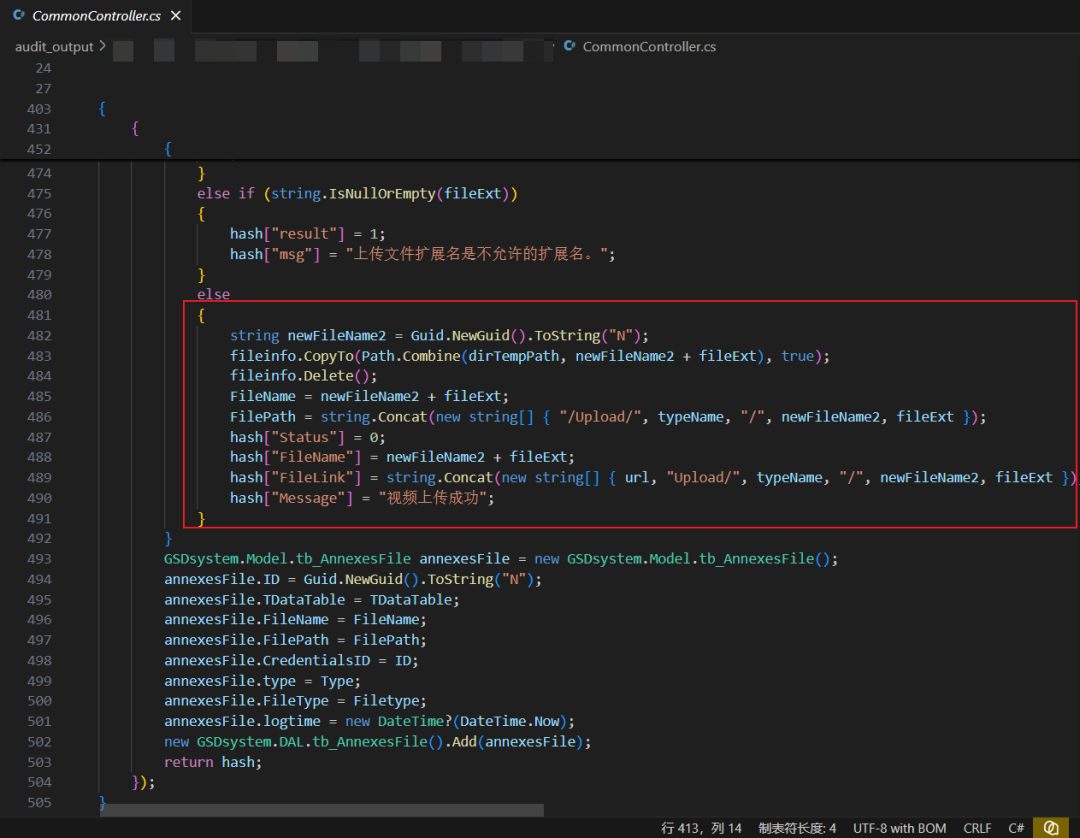This screenshot has height=838, width=1080.
Task: Click fileinfo.CopyTo on line 483
Action: coord(291,356)
